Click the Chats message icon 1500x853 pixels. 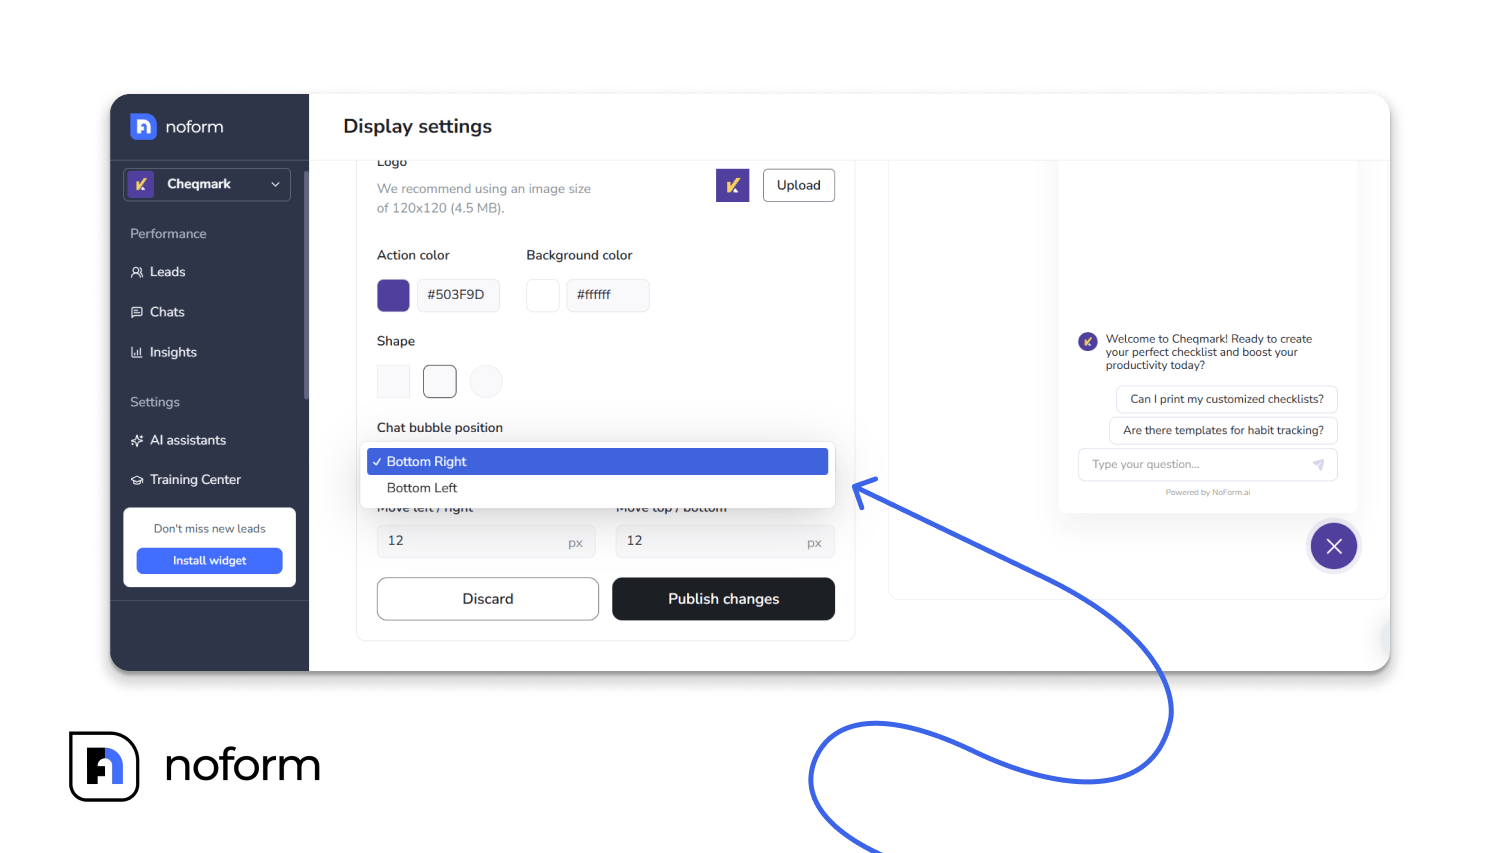pyautogui.click(x=137, y=312)
